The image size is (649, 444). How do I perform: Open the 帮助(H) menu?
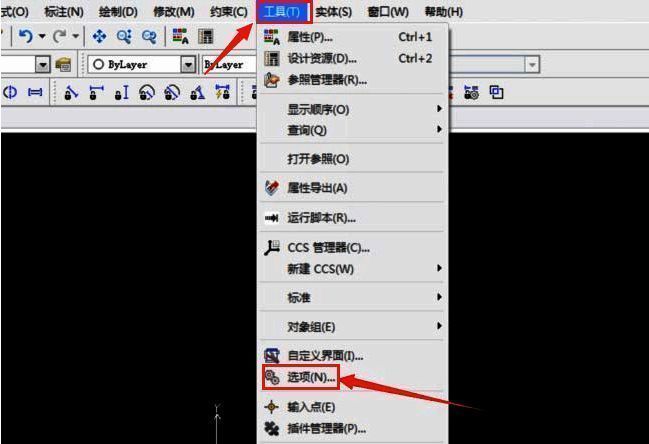click(x=443, y=12)
